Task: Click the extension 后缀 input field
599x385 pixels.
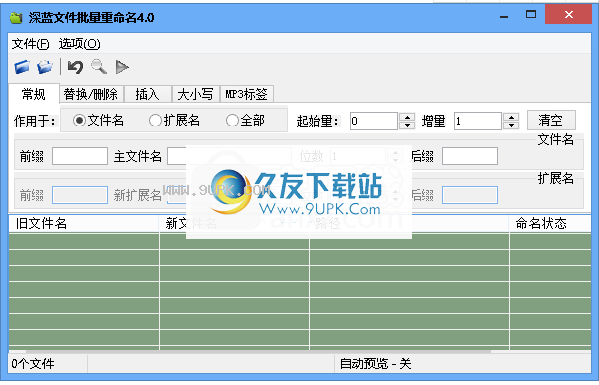Action: pyautogui.click(x=469, y=195)
